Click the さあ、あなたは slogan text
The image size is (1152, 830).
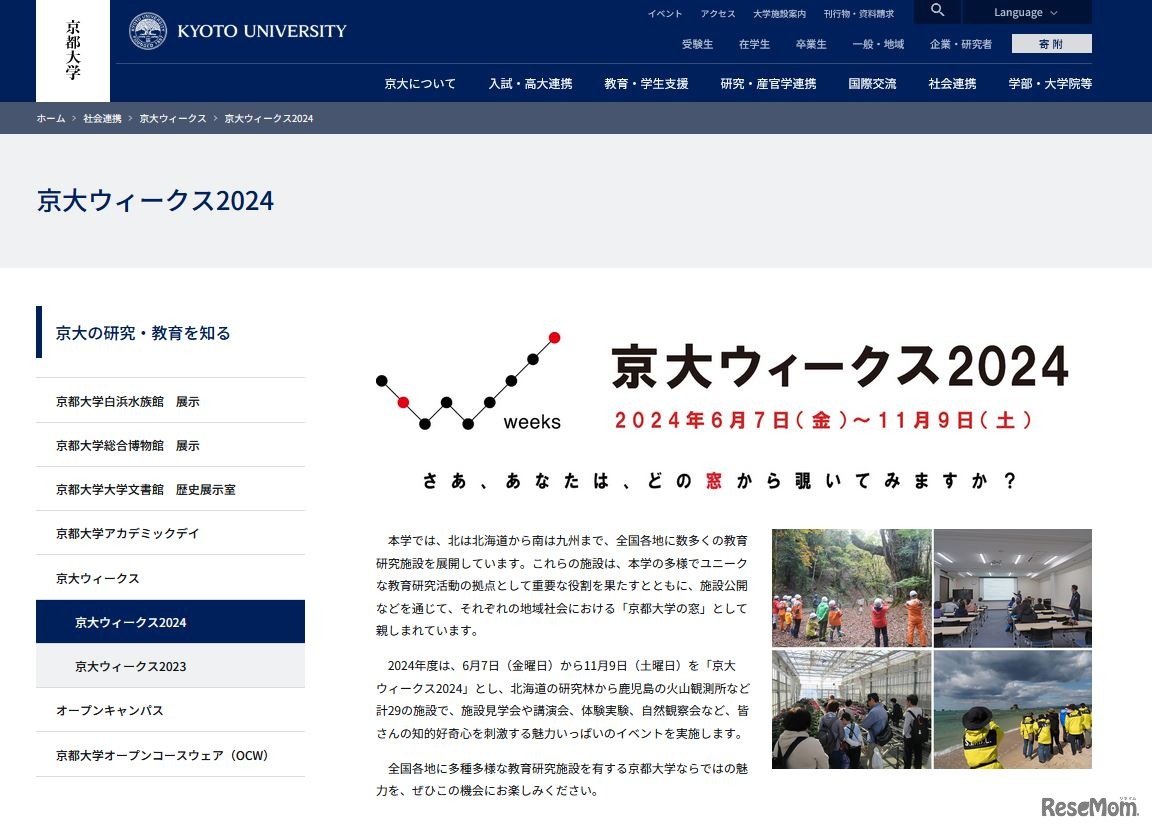[x=720, y=481]
